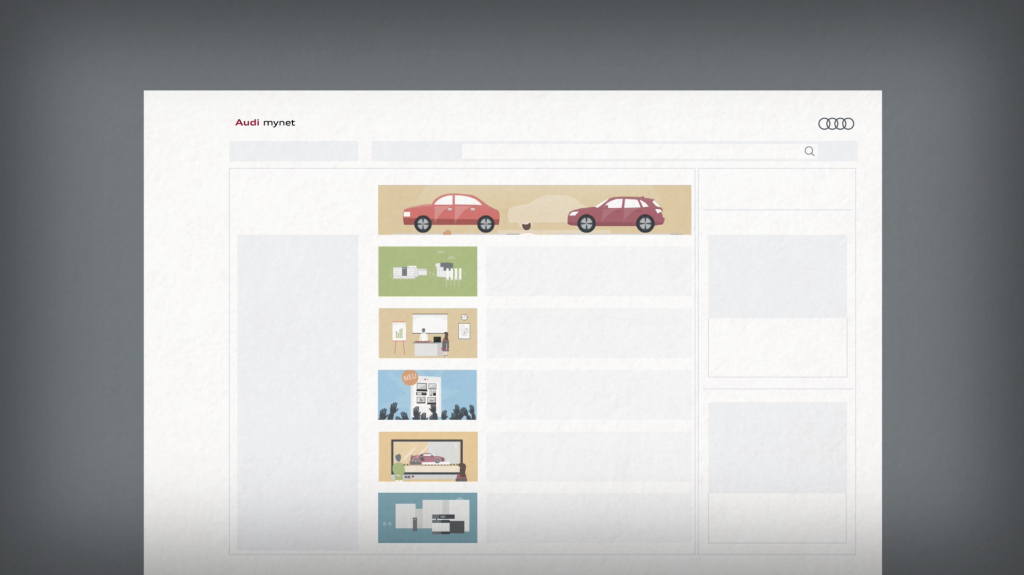The height and width of the screenshot is (575, 1024).
Task: Click the red sedan in the banner
Action: (x=451, y=212)
